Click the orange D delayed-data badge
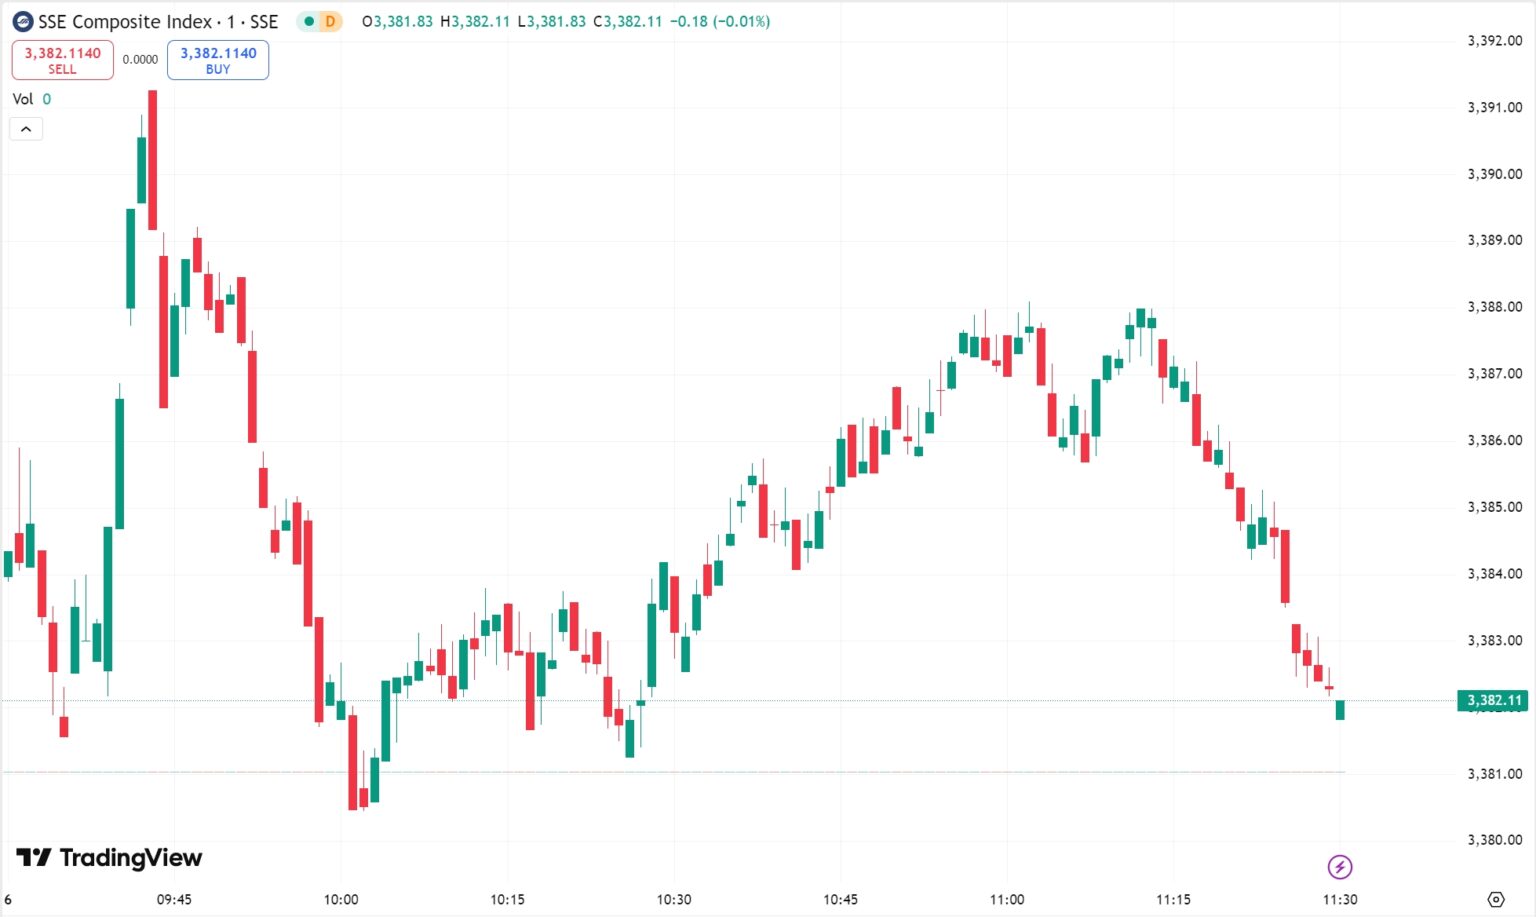Viewport: 1536px width, 917px height. tap(330, 21)
